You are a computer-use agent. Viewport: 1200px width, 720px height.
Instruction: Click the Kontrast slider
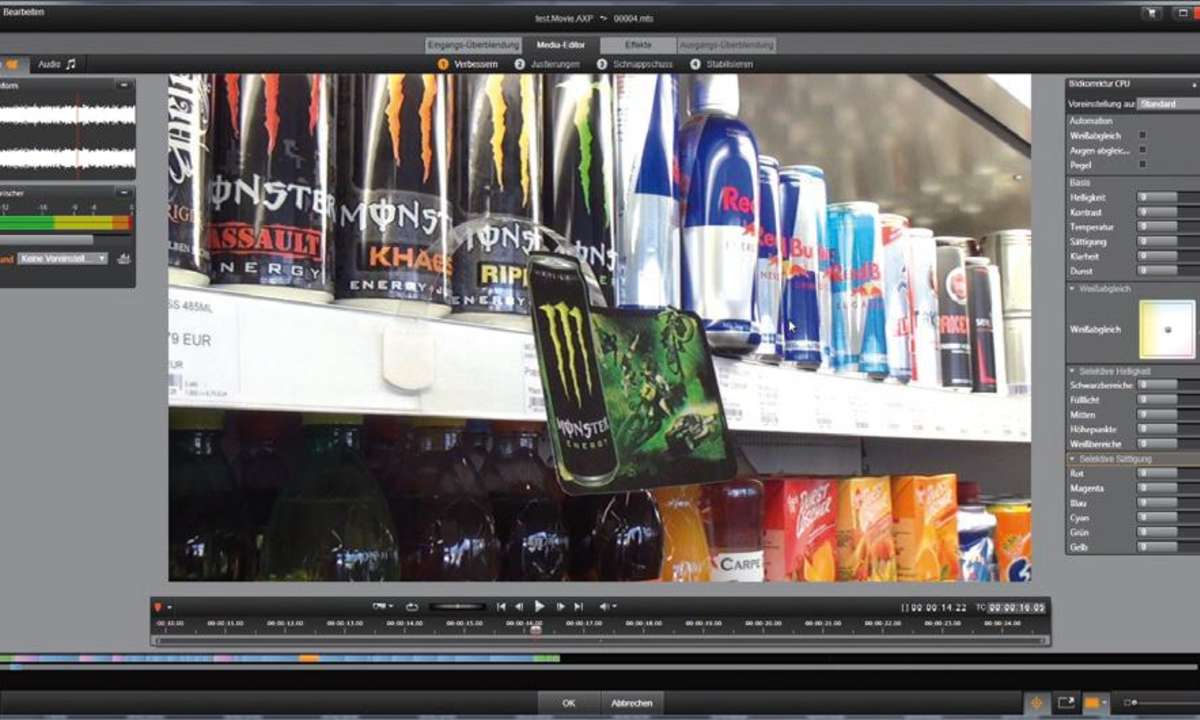point(1169,212)
